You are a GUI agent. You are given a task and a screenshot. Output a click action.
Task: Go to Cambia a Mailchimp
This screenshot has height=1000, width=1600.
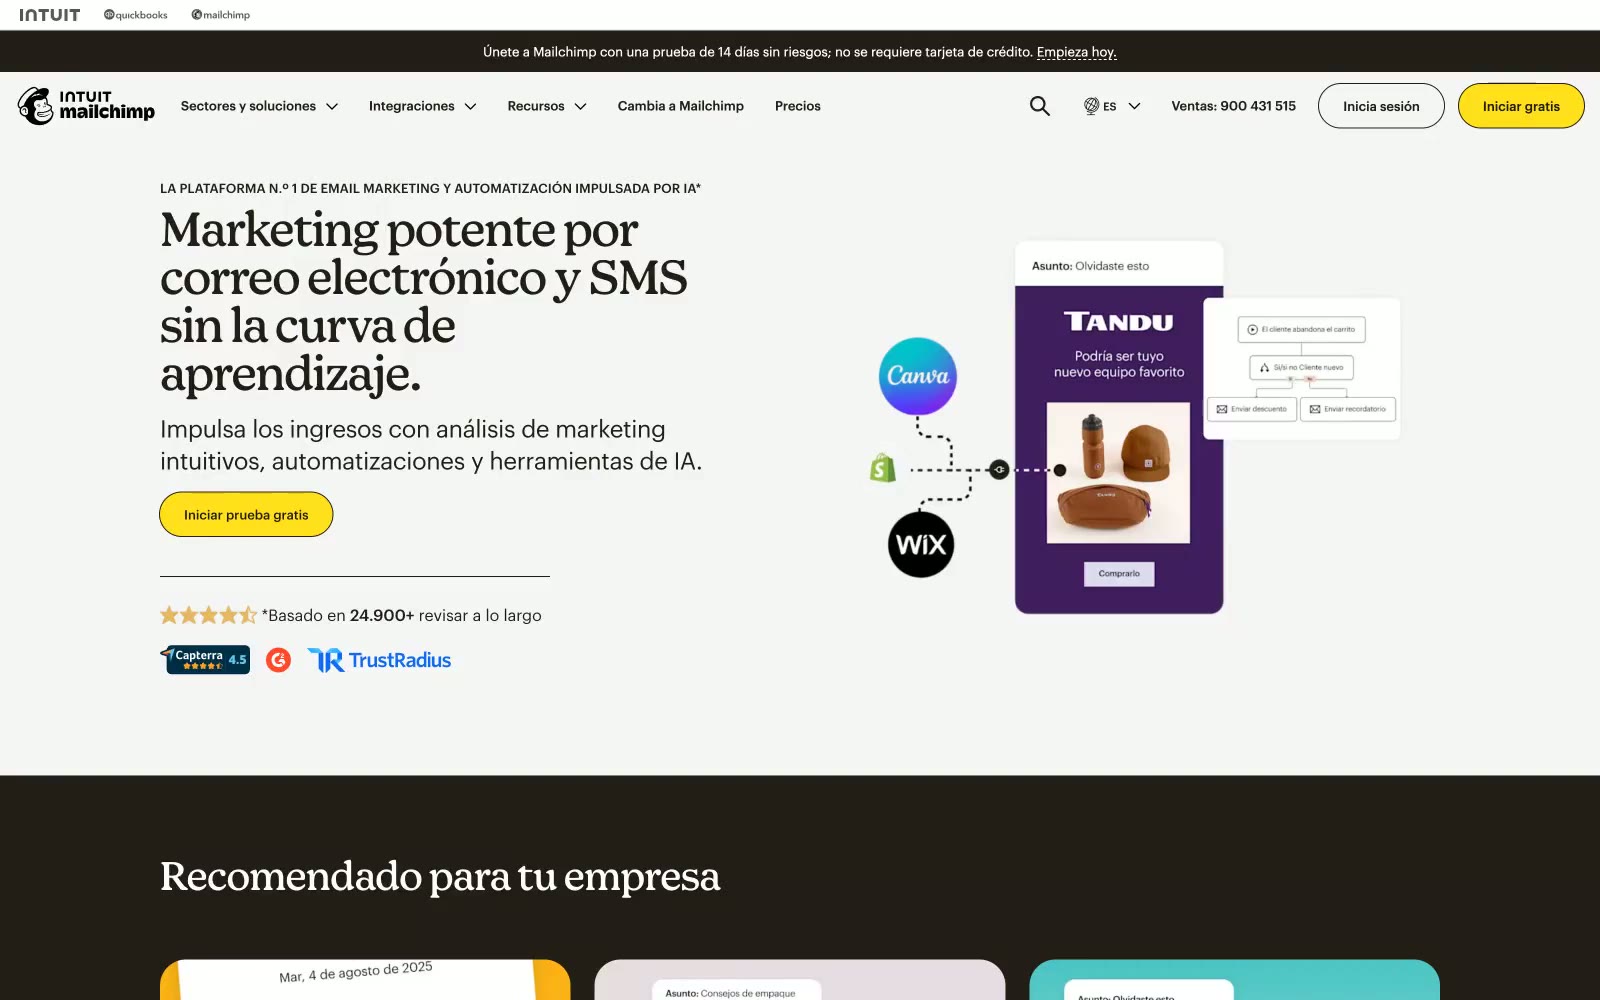681,106
